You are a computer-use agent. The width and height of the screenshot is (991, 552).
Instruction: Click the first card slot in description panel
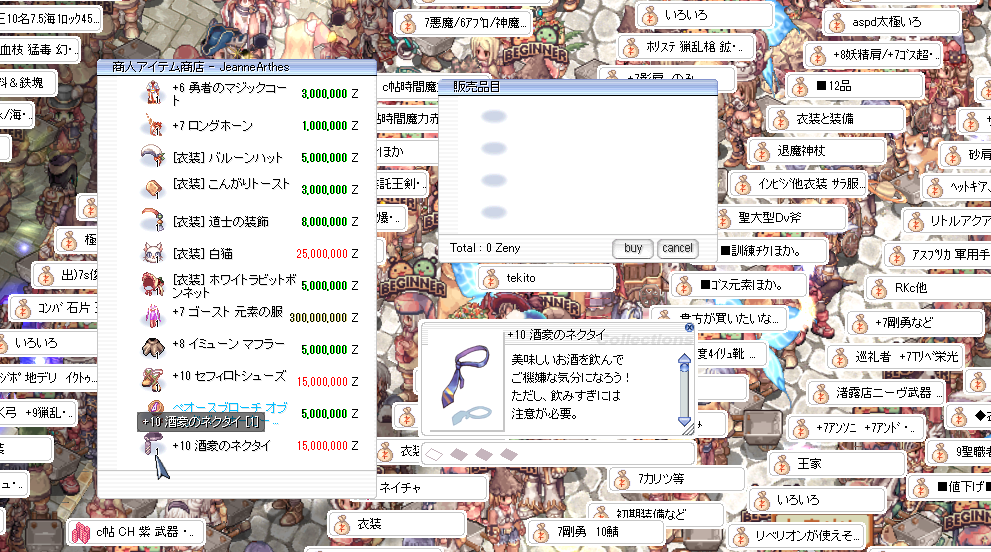click(433, 454)
